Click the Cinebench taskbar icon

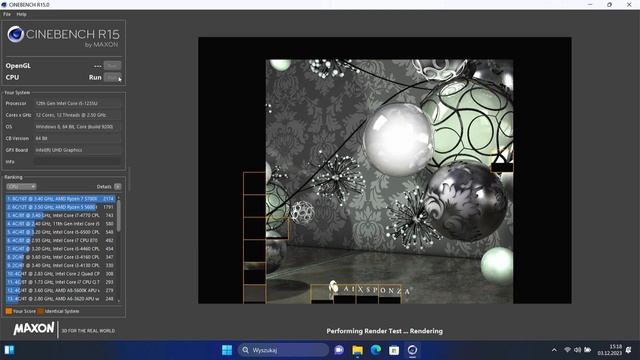coord(412,350)
